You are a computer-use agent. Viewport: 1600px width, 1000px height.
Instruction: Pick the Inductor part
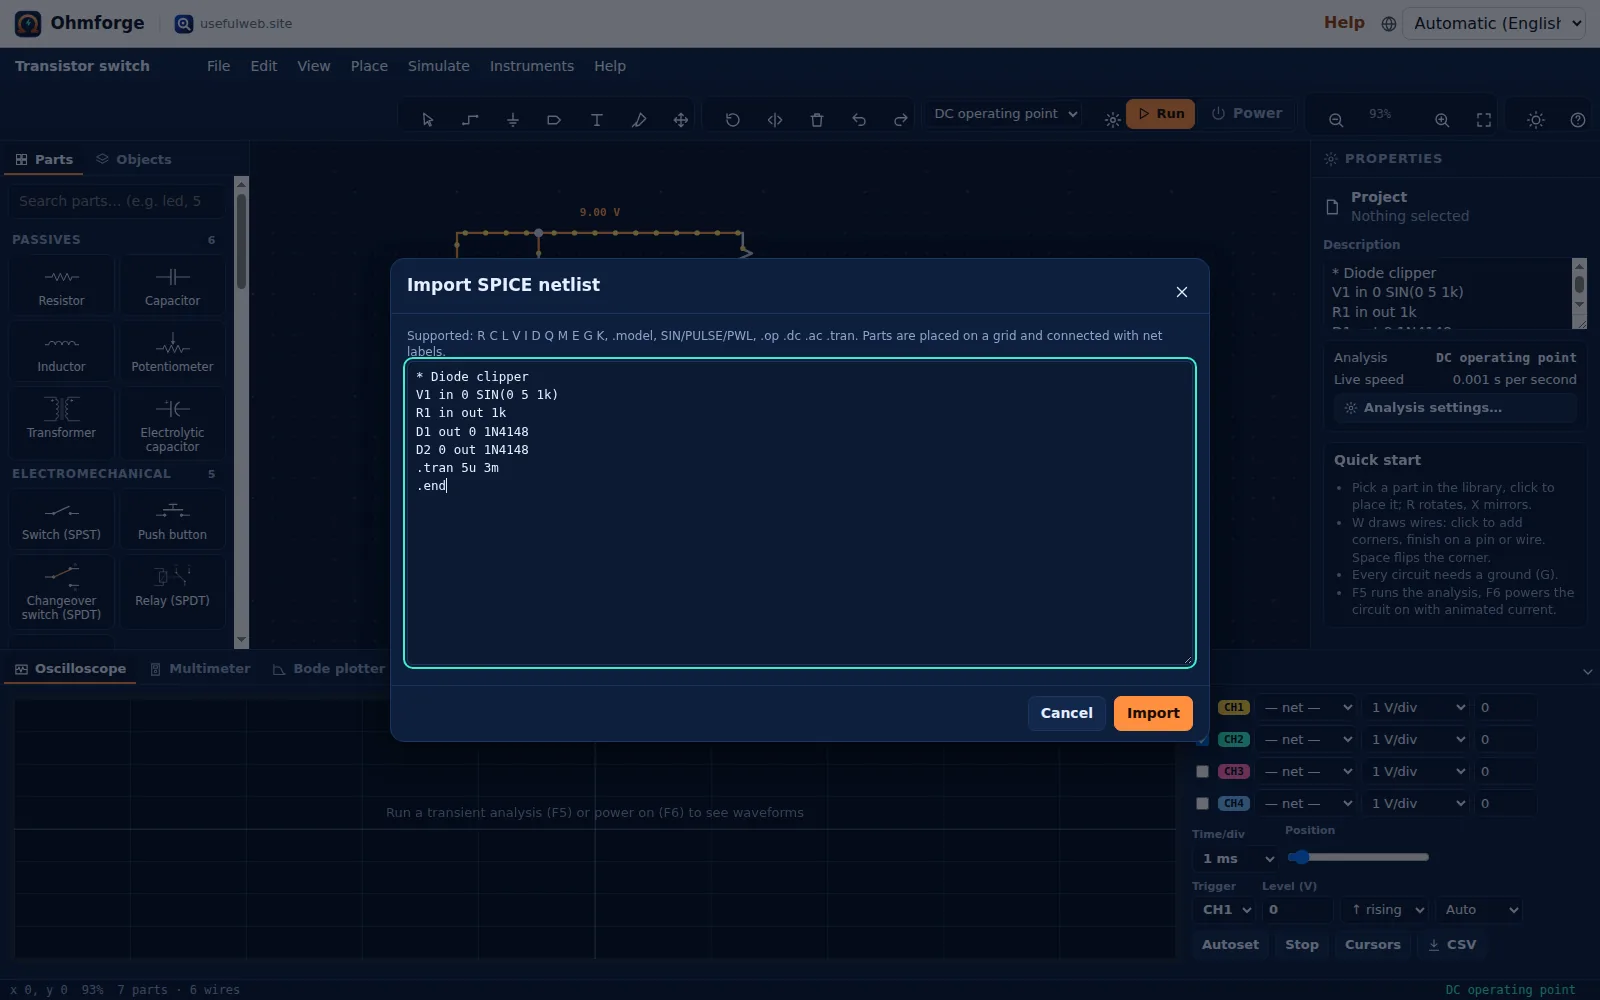[61, 352]
